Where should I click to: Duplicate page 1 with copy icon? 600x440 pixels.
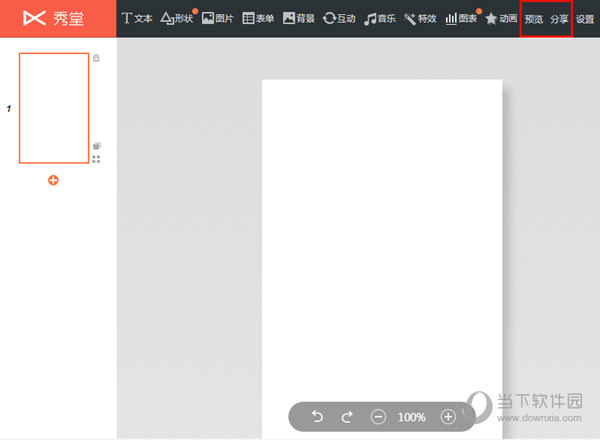tap(96, 146)
